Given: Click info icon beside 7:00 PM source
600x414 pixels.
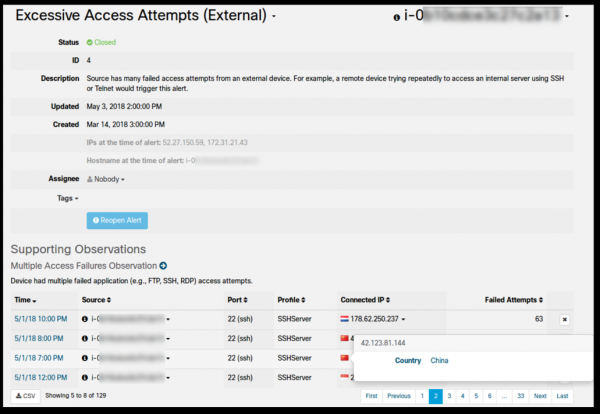Looking at the screenshot, I should click(x=85, y=357).
